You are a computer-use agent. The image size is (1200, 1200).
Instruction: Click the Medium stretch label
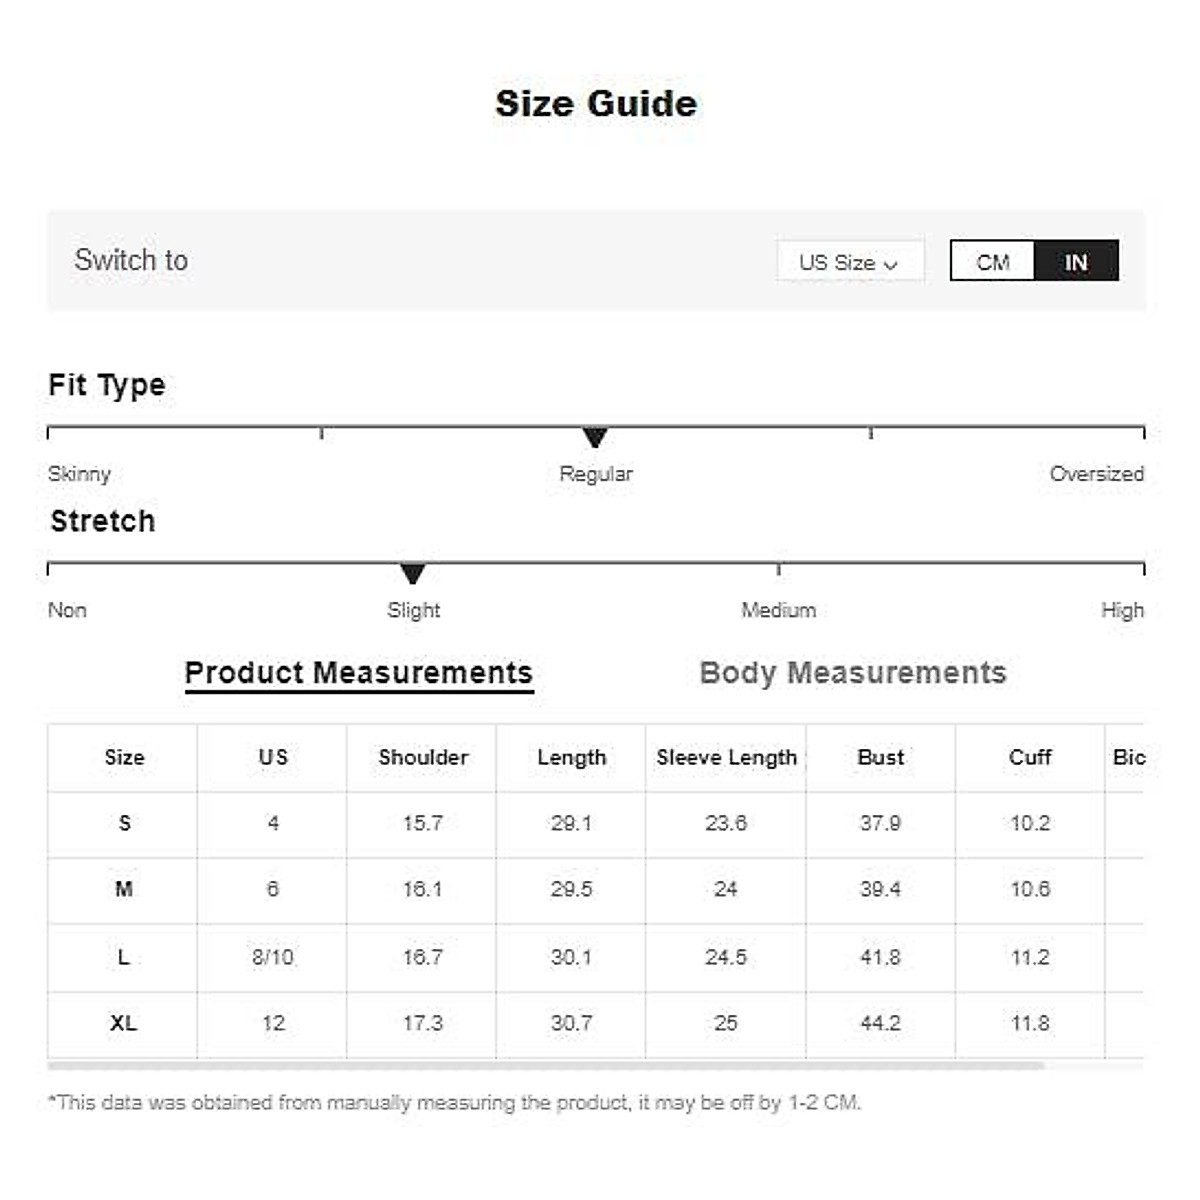tap(778, 610)
